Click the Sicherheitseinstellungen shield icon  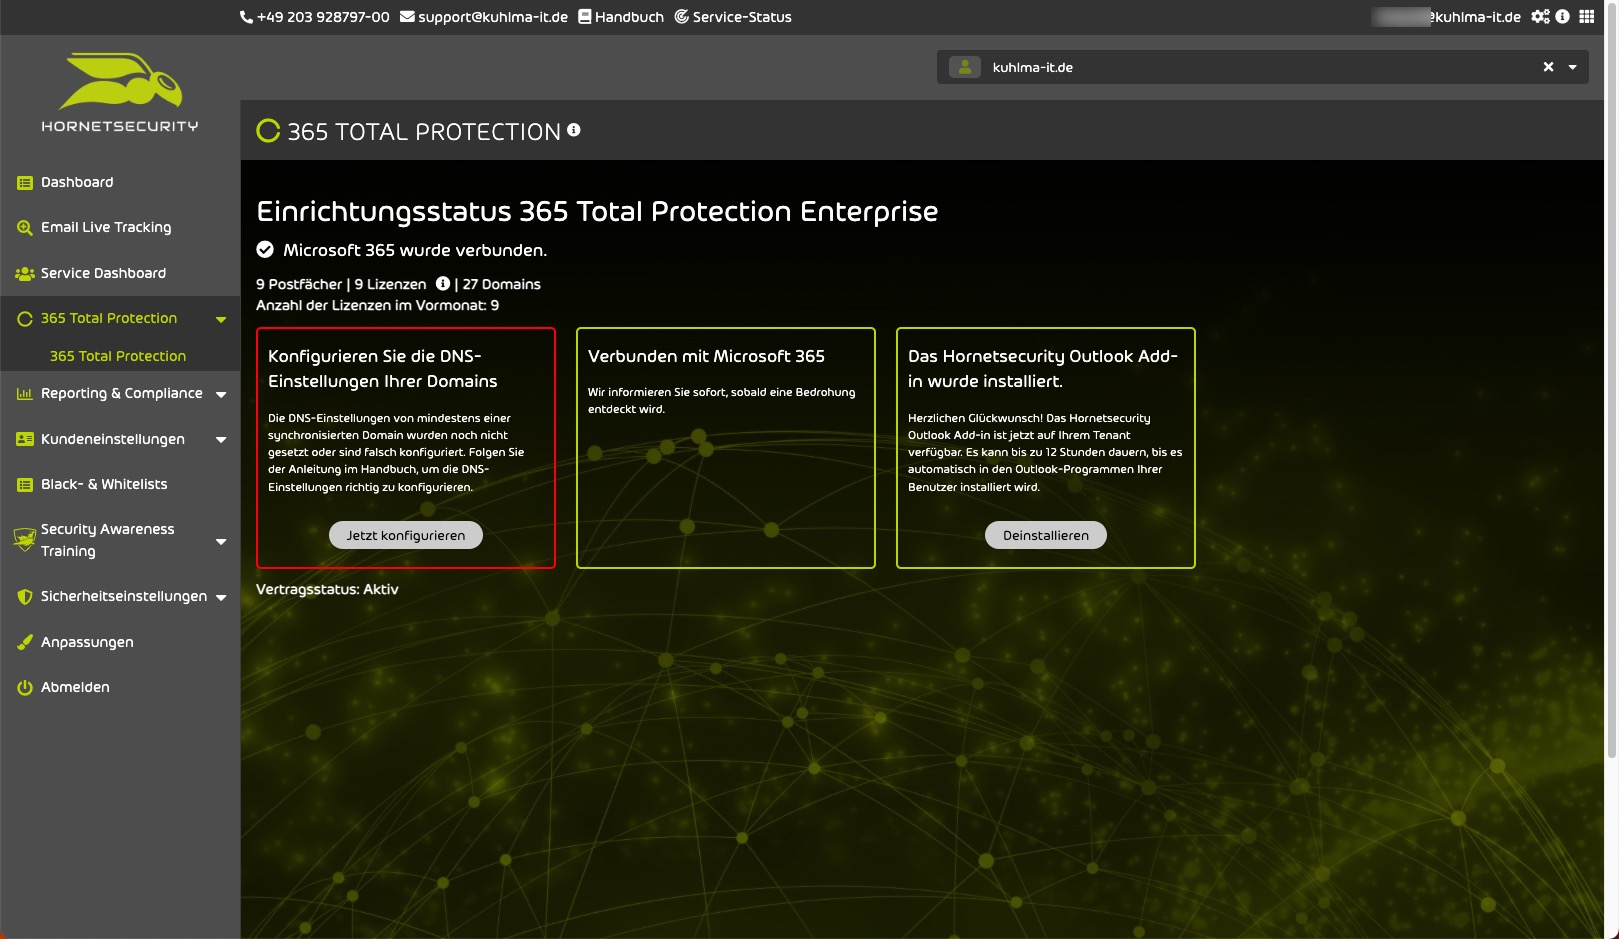25,597
